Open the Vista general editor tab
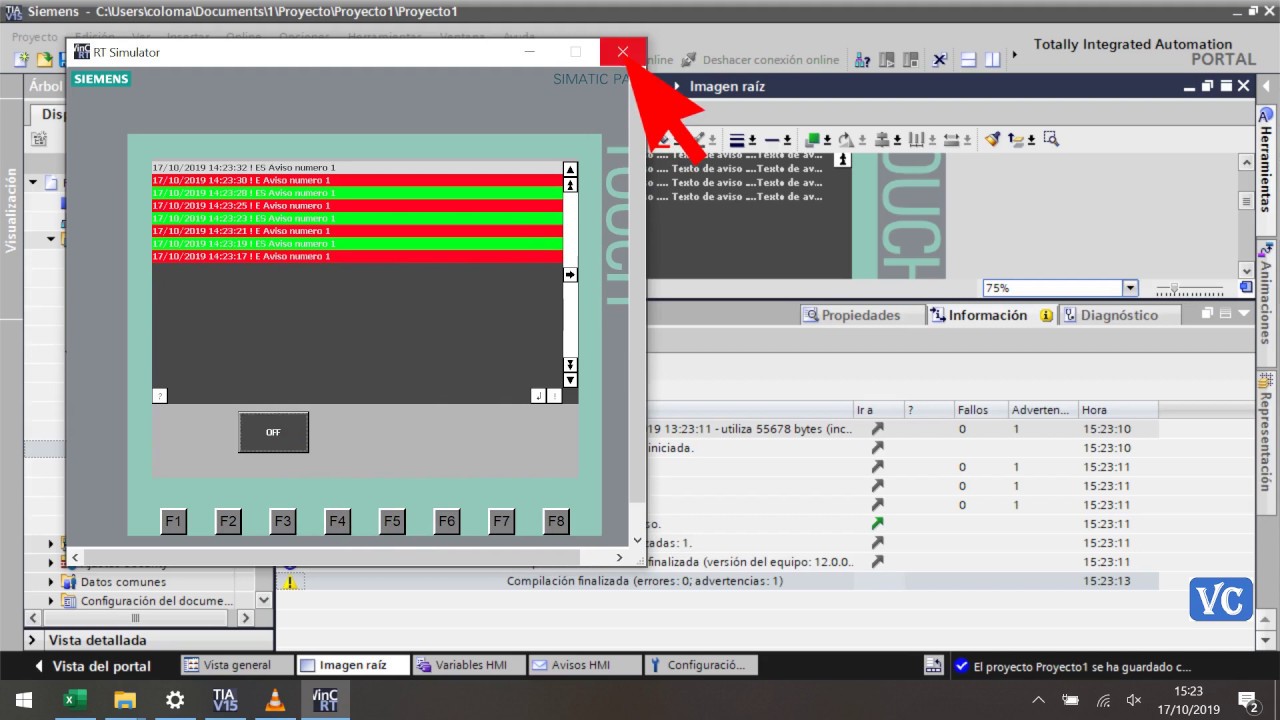Viewport: 1280px width, 720px height. (x=237, y=665)
